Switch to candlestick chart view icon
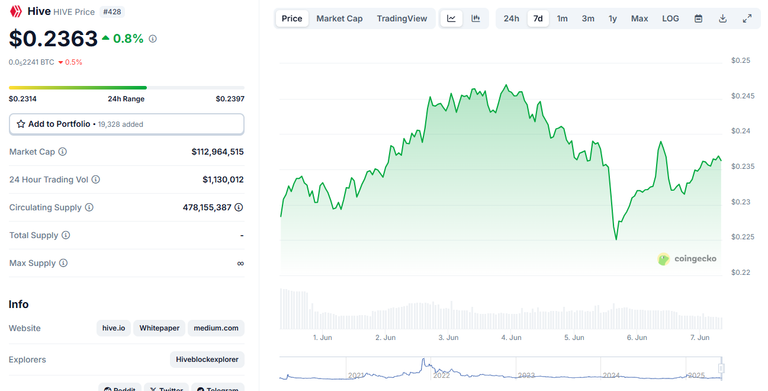768x391 pixels. (475, 19)
